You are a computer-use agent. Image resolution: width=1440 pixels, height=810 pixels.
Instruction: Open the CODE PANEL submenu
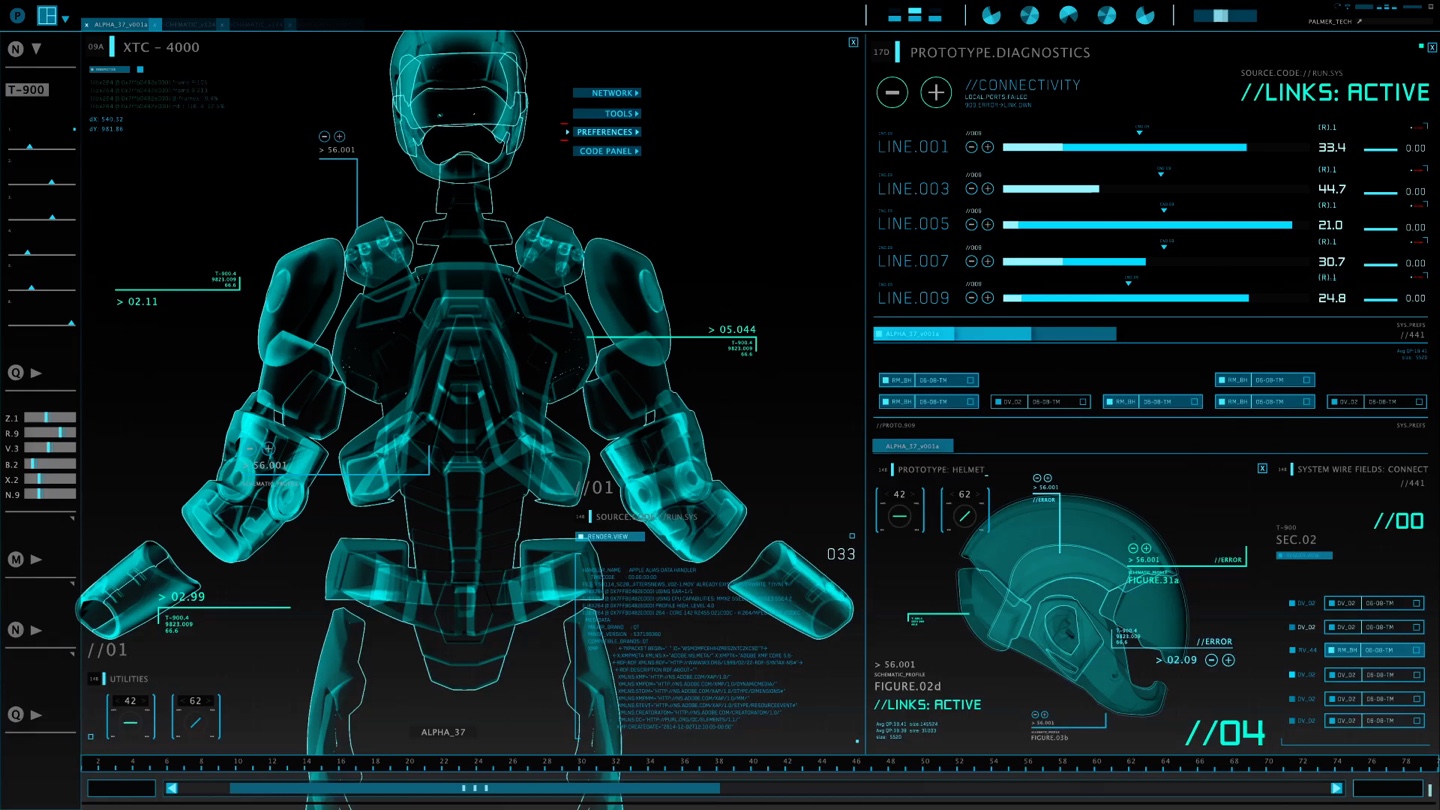coord(607,151)
